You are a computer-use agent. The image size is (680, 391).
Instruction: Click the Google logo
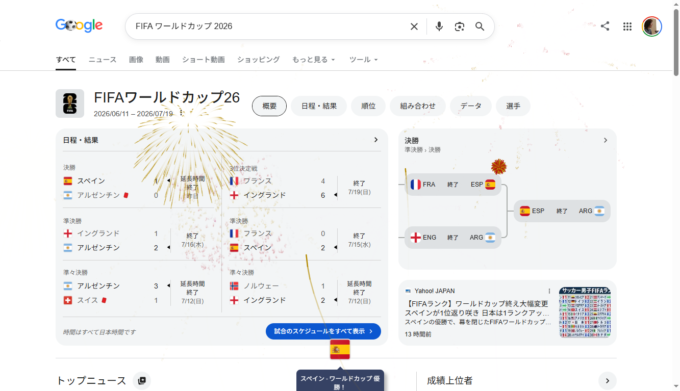(x=79, y=26)
